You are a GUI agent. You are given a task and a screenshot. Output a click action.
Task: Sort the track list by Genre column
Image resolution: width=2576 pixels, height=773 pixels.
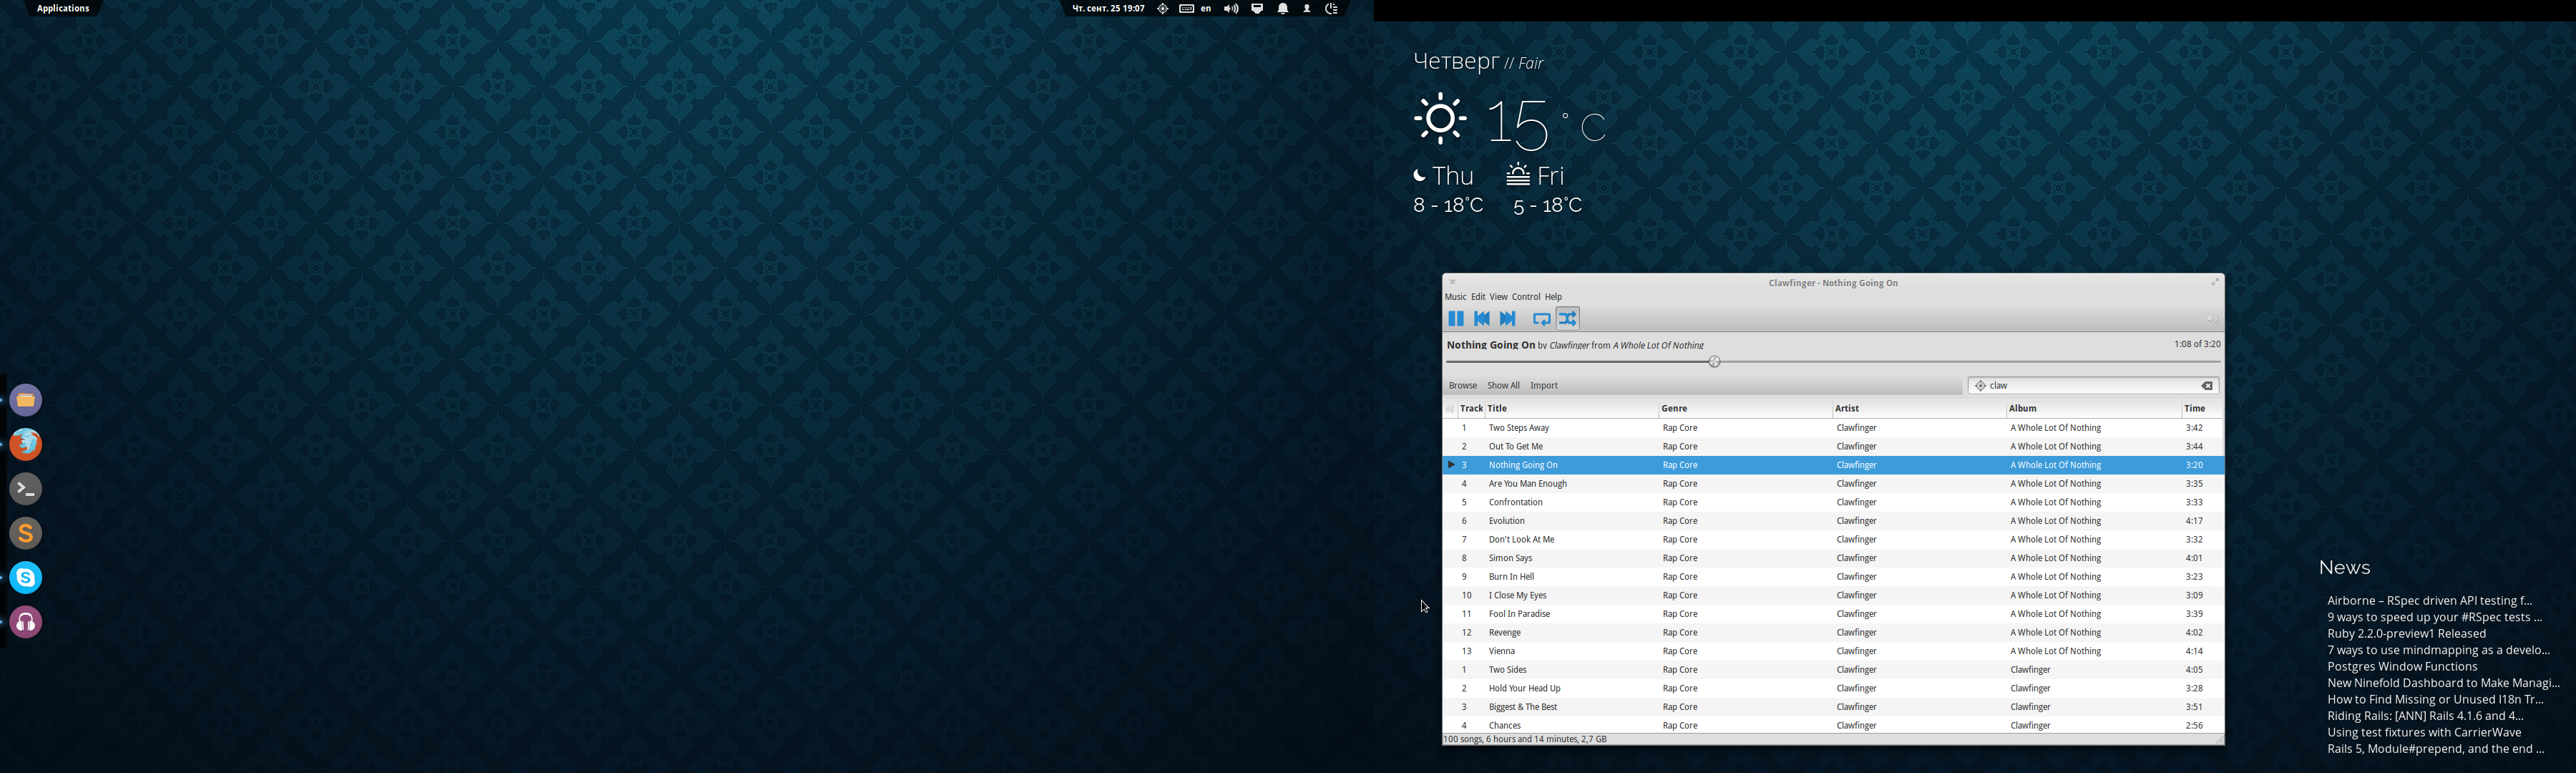click(x=1675, y=409)
